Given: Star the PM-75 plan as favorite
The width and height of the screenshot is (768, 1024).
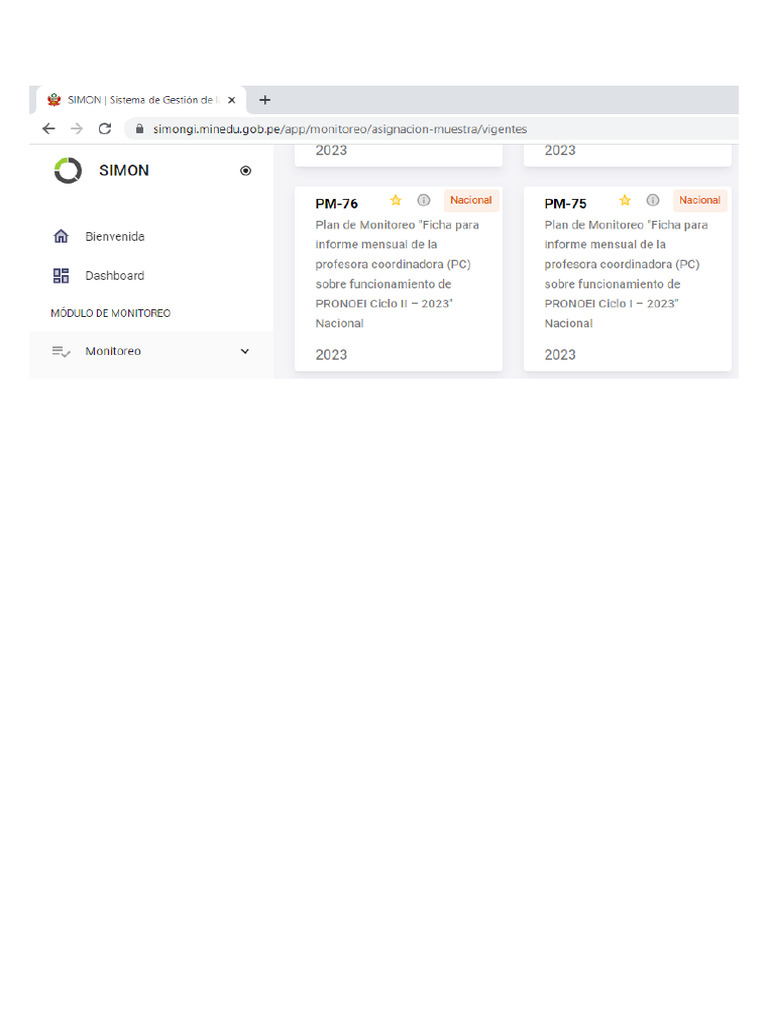Looking at the screenshot, I should coord(625,200).
